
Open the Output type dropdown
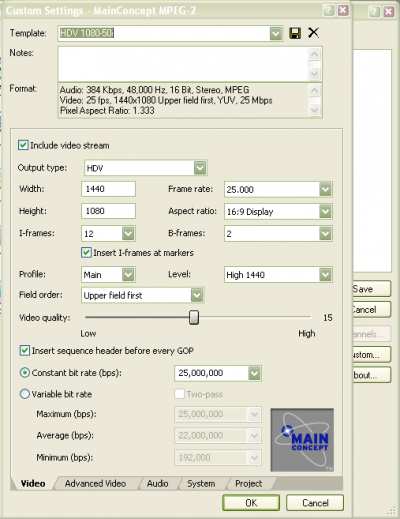pos(200,168)
